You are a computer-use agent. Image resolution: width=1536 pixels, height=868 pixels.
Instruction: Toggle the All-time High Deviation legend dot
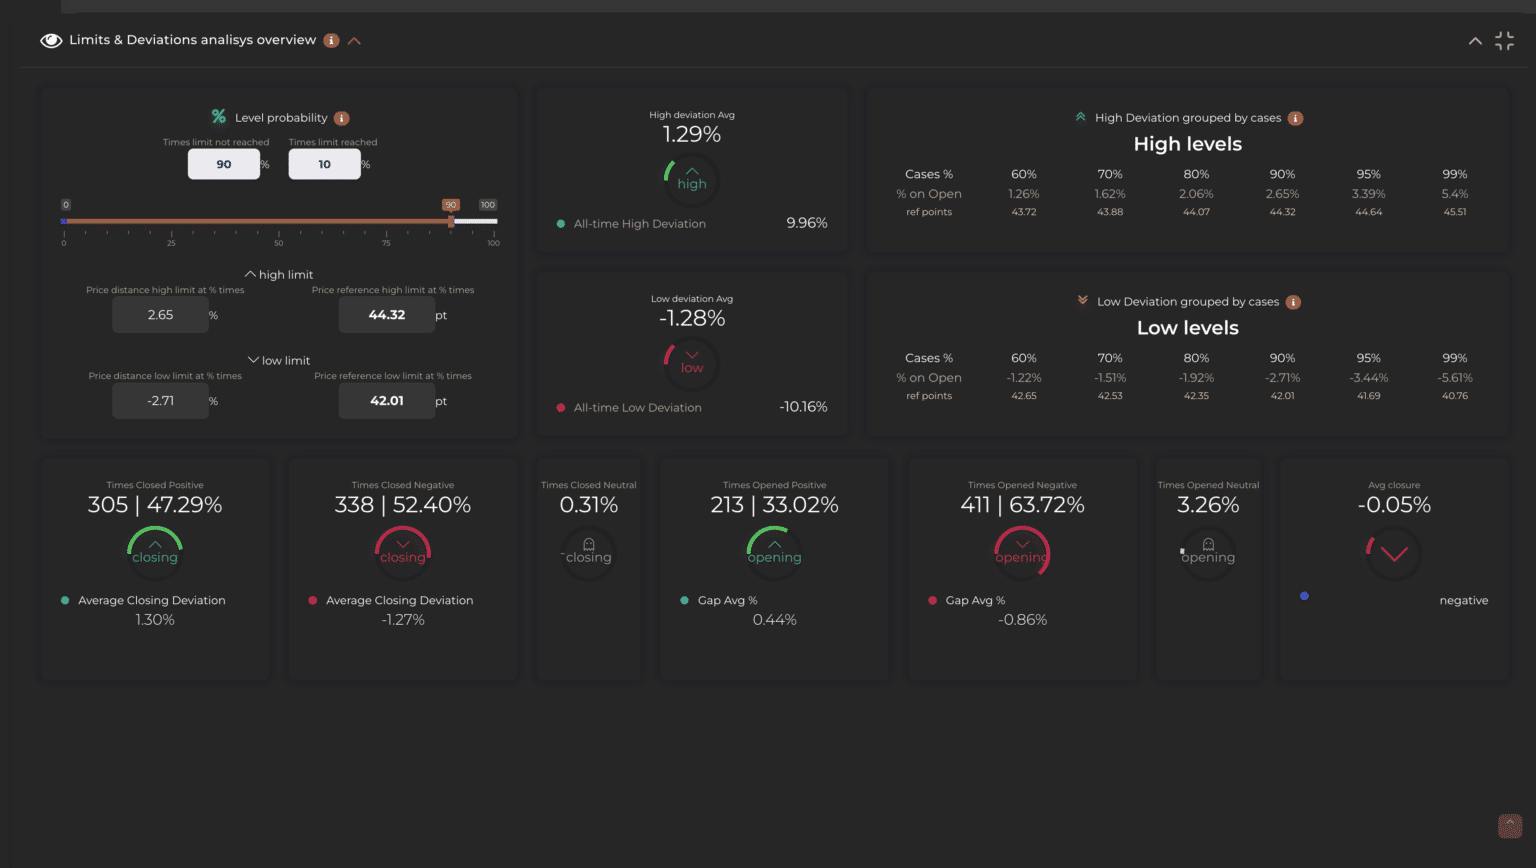561,224
